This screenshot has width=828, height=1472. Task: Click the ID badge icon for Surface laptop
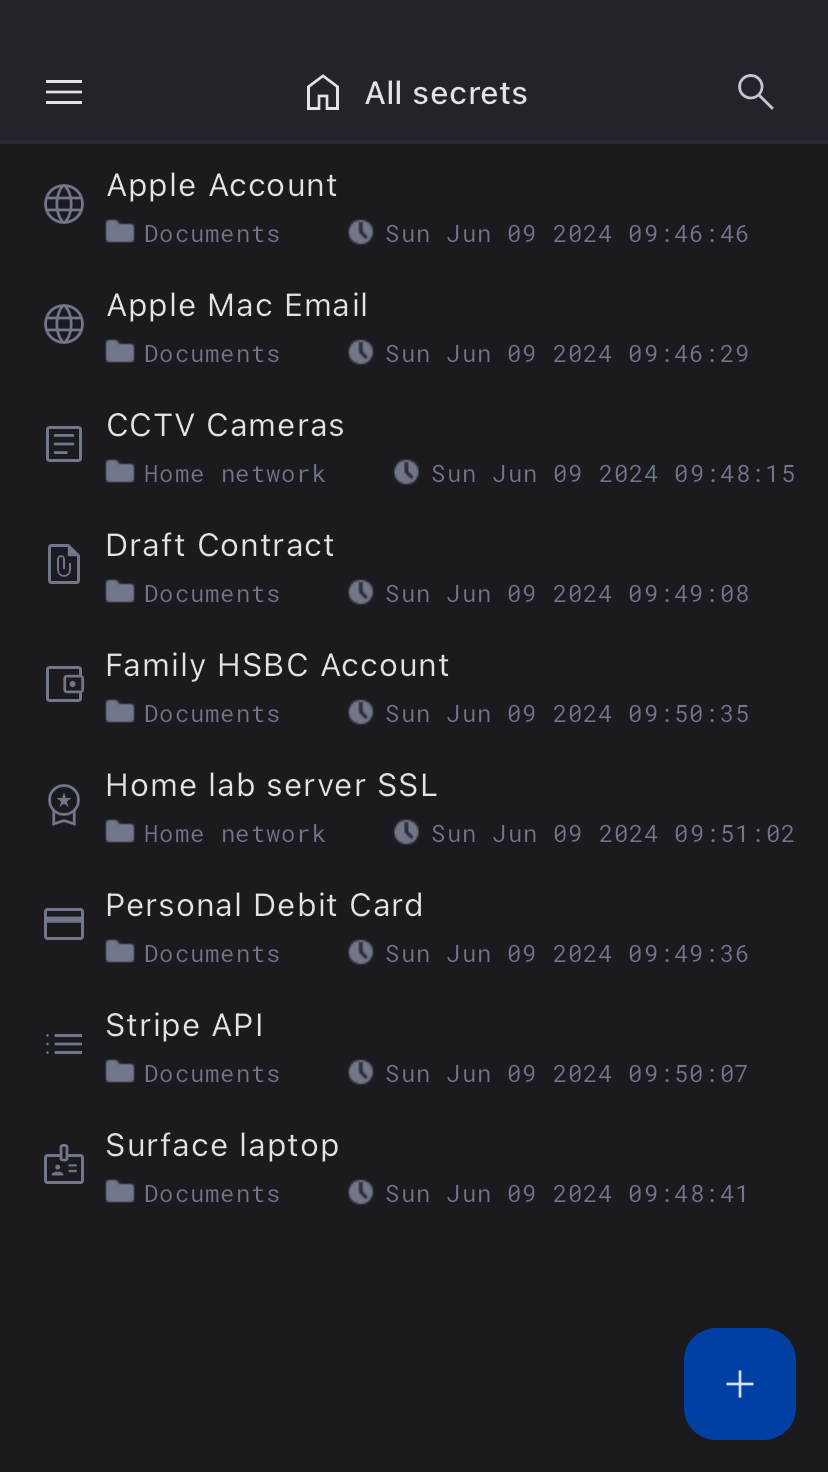pyautogui.click(x=64, y=1164)
